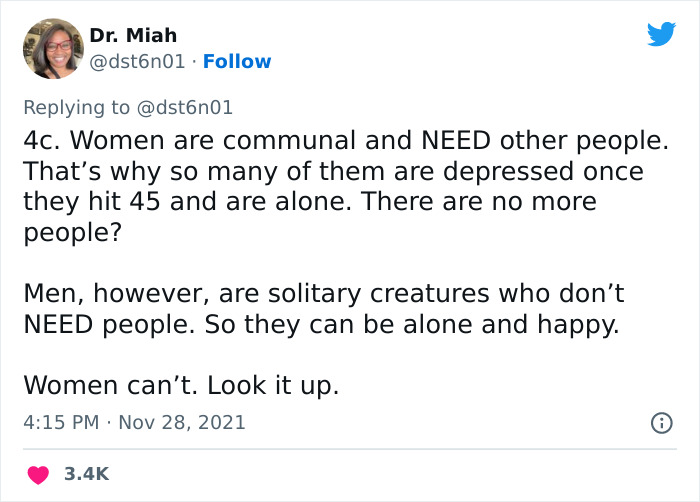Image resolution: width=700 pixels, height=502 pixels.
Task: Click the "There are no more people?" sentence
Action: tap(480, 202)
